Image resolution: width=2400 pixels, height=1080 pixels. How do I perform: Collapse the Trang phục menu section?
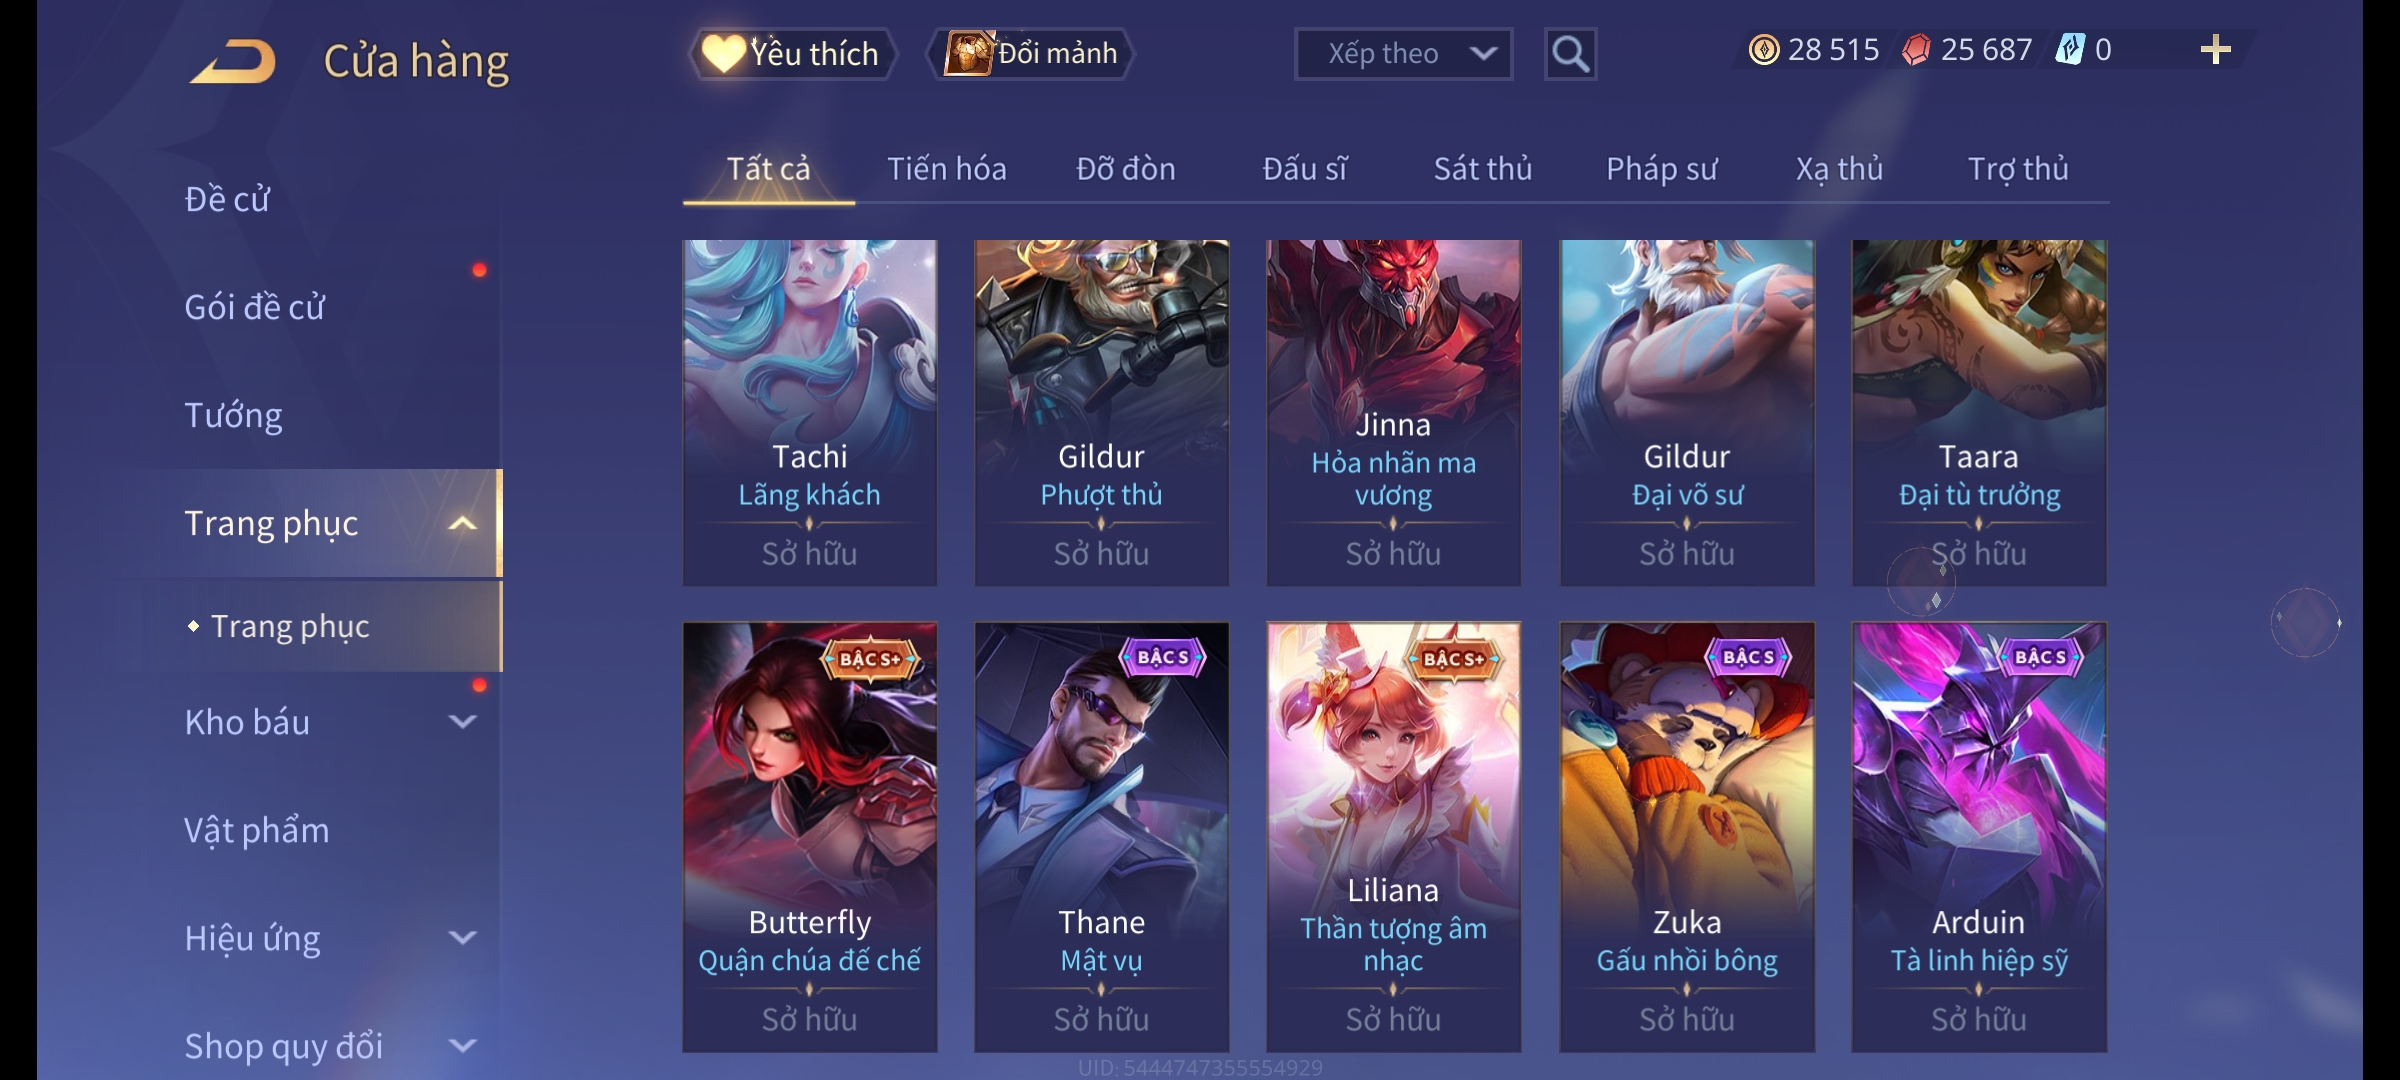tap(462, 523)
